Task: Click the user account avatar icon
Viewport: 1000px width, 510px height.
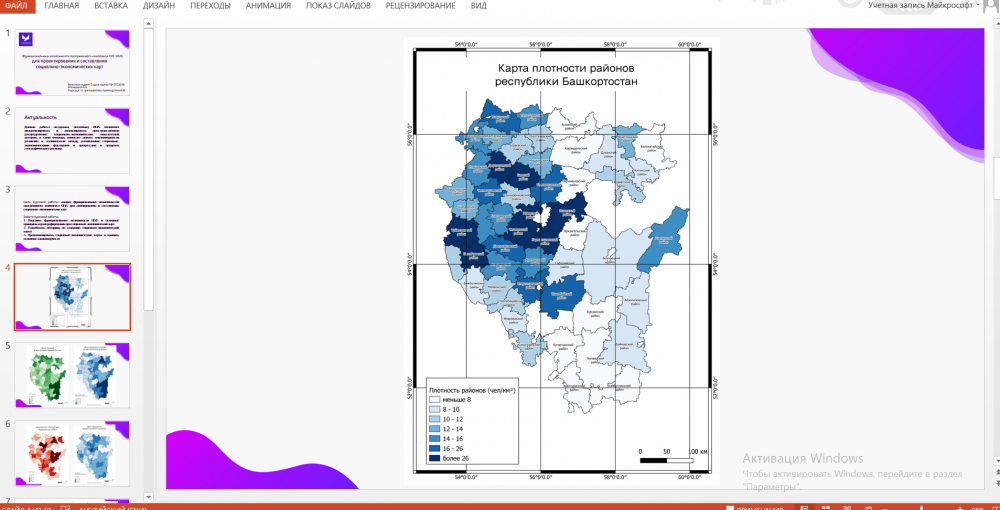Action: click(x=991, y=6)
